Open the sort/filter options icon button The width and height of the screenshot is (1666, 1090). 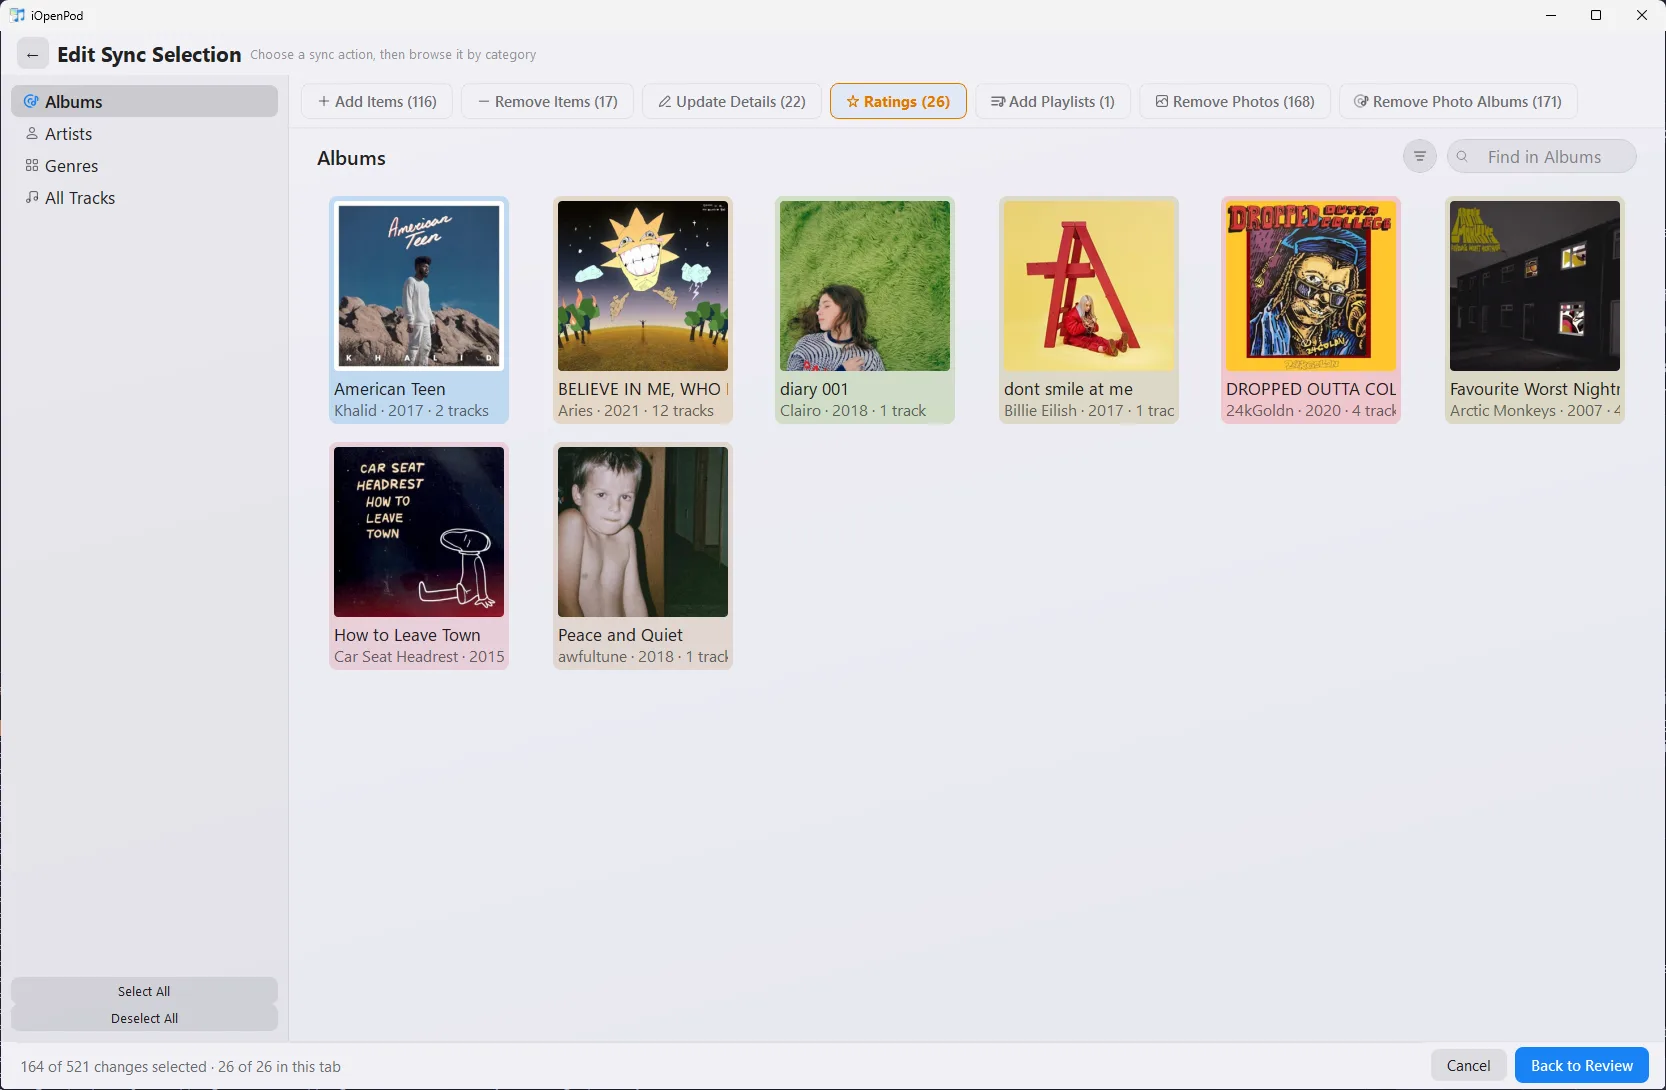(x=1420, y=156)
